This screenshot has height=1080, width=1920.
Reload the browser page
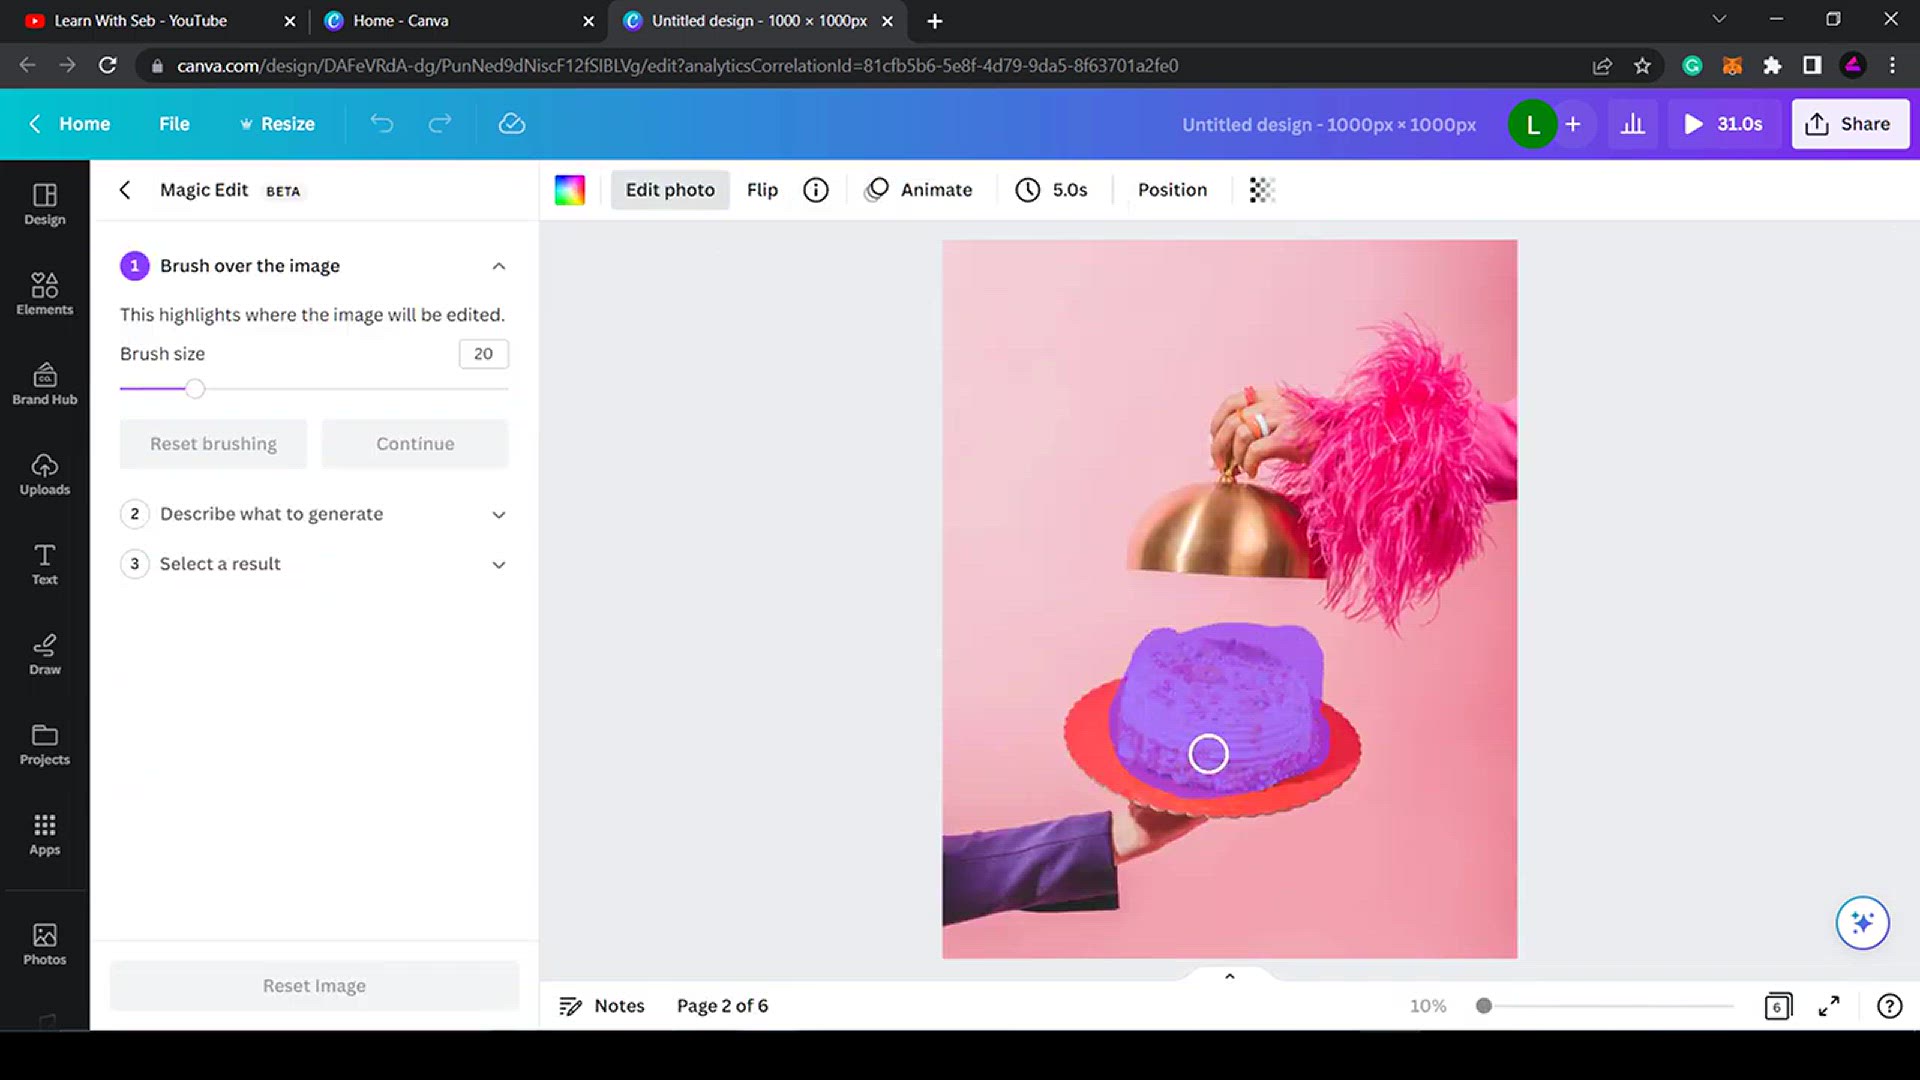[x=108, y=65]
